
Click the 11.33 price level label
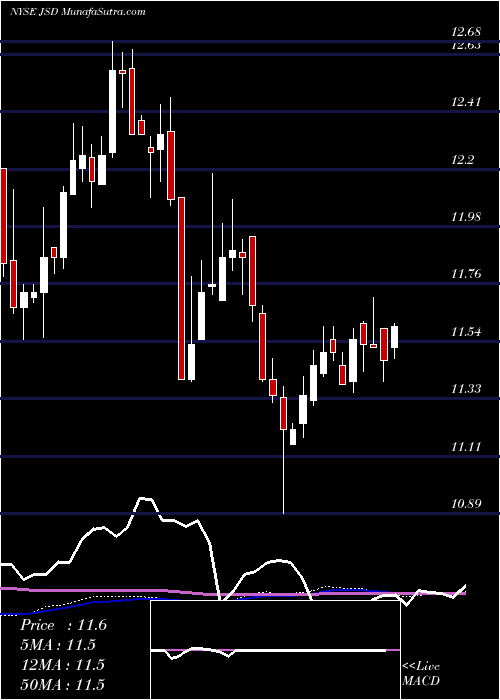466,389
